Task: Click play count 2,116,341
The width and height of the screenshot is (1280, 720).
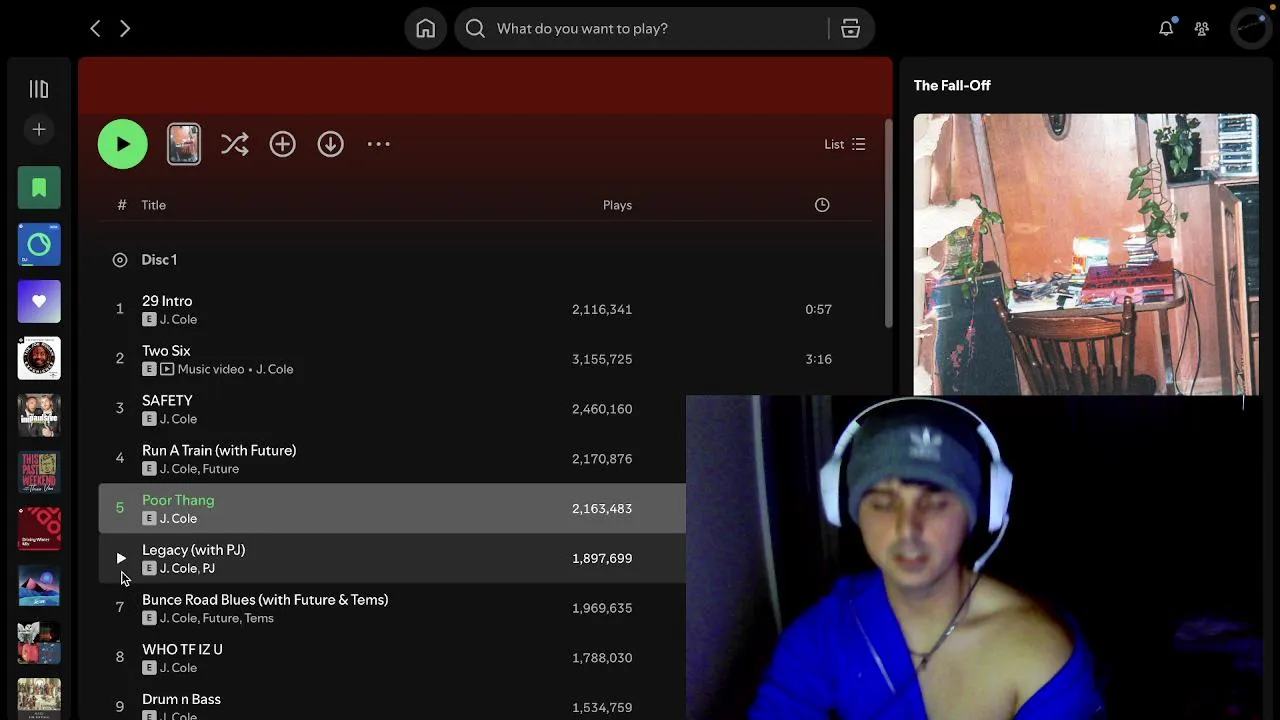Action: tap(602, 310)
